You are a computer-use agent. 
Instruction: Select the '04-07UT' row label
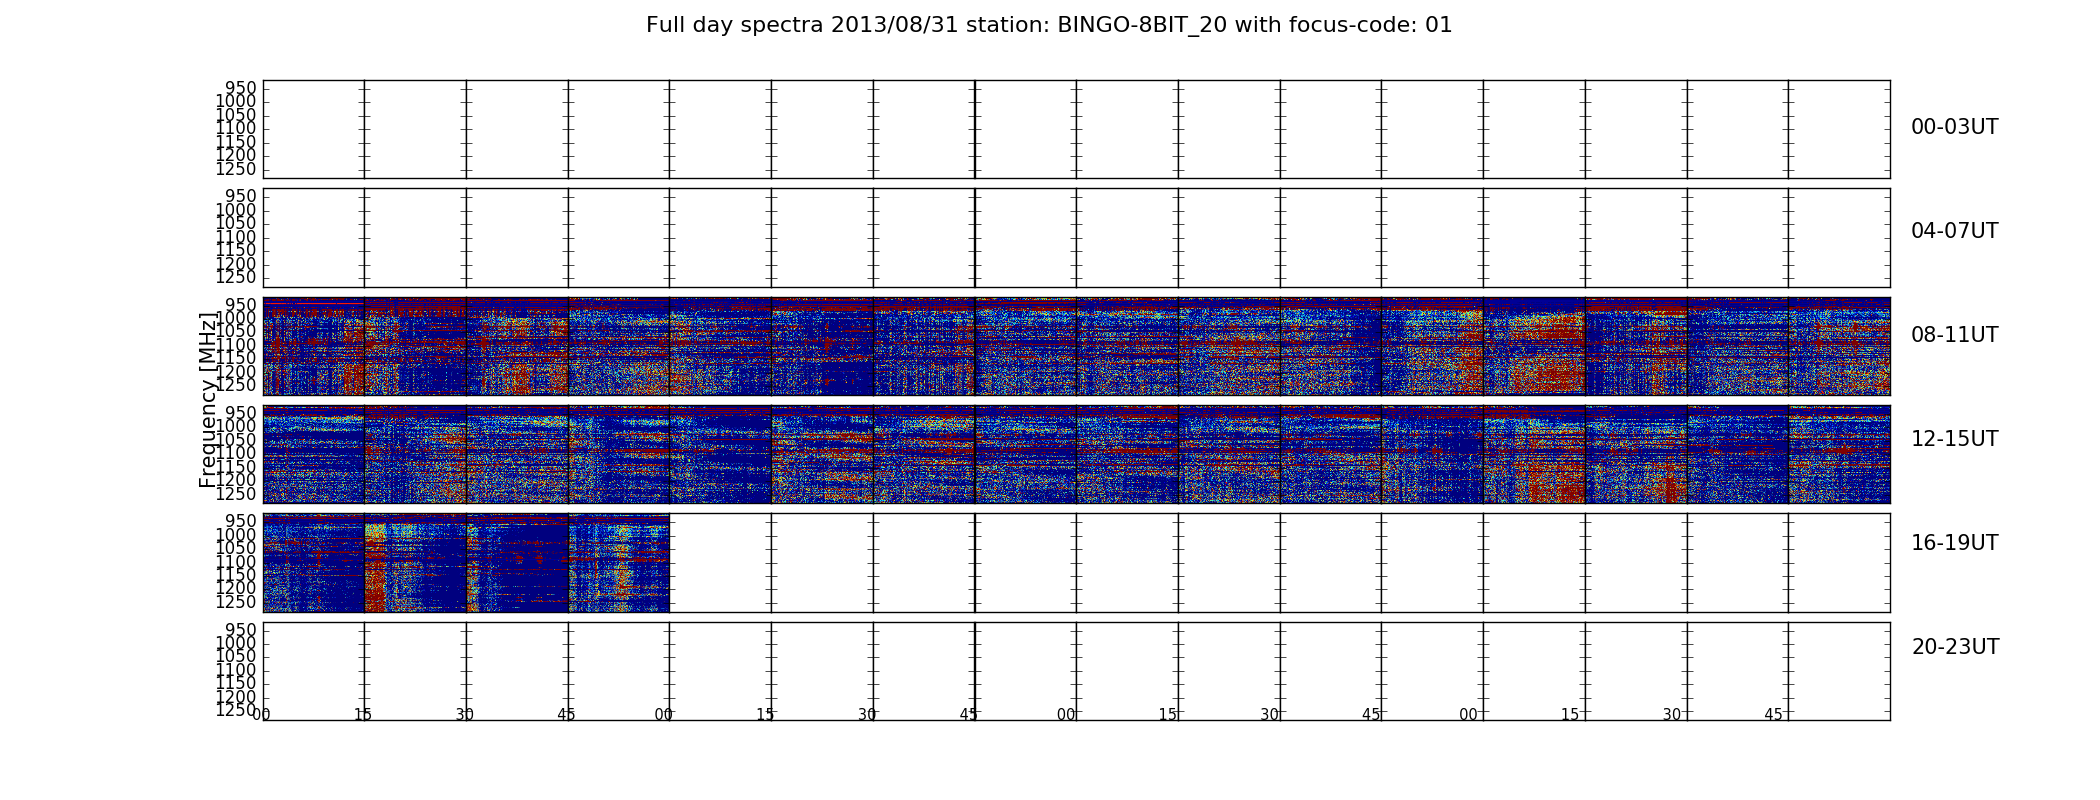[1954, 231]
